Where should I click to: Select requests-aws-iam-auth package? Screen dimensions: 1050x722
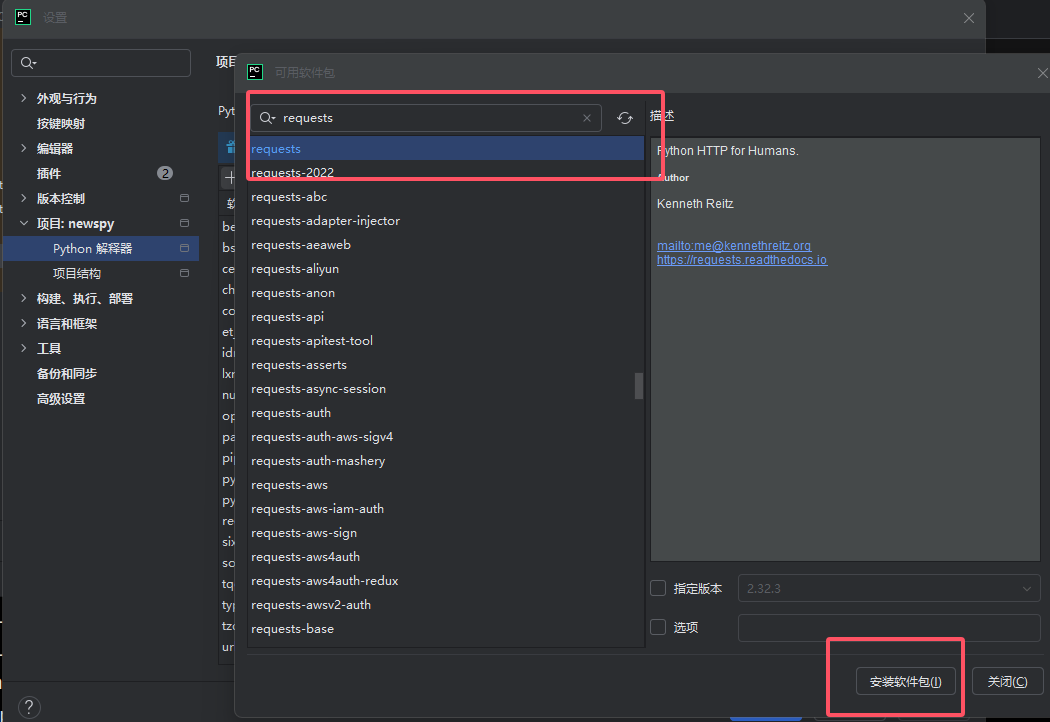pyautogui.click(x=446, y=509)
